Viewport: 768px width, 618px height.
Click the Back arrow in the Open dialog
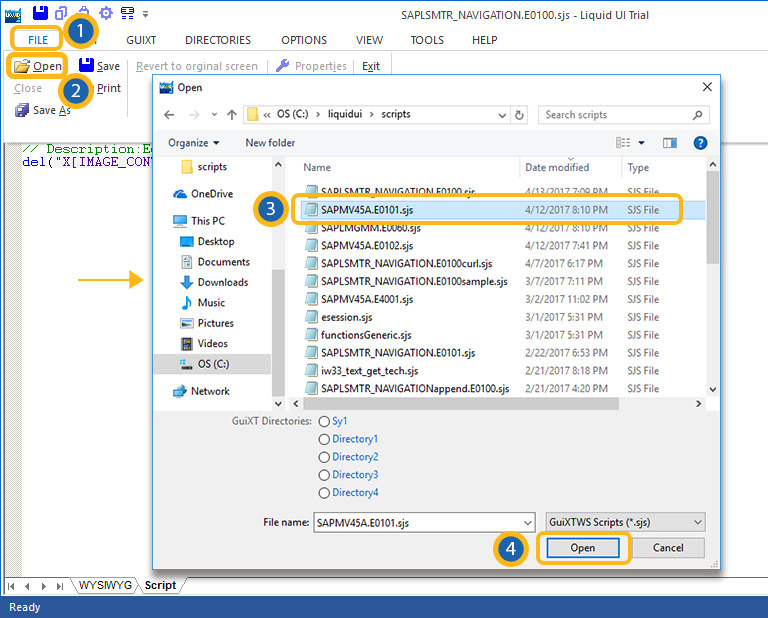tap(169, 115)
